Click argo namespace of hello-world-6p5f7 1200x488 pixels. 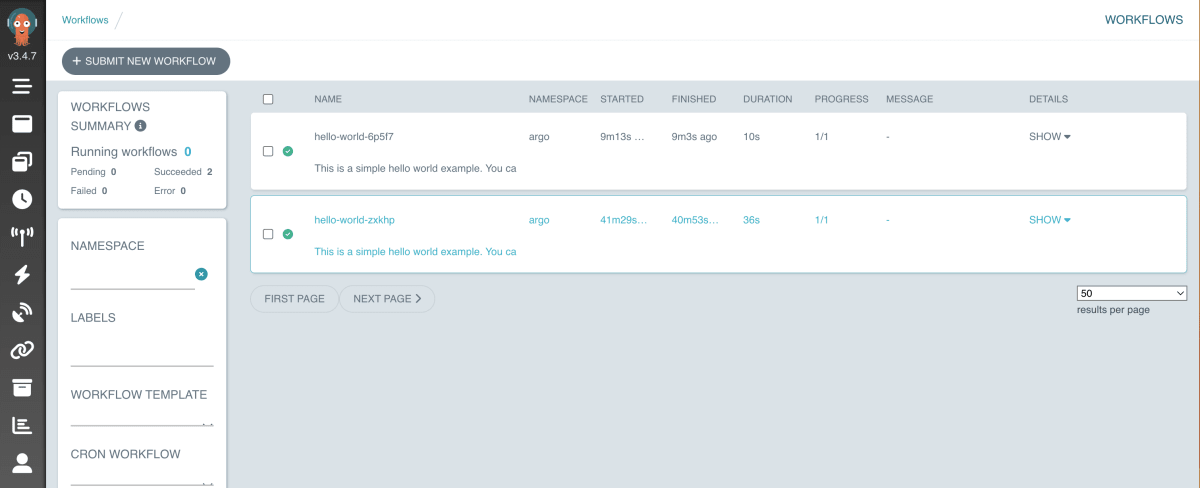point(539,136)
